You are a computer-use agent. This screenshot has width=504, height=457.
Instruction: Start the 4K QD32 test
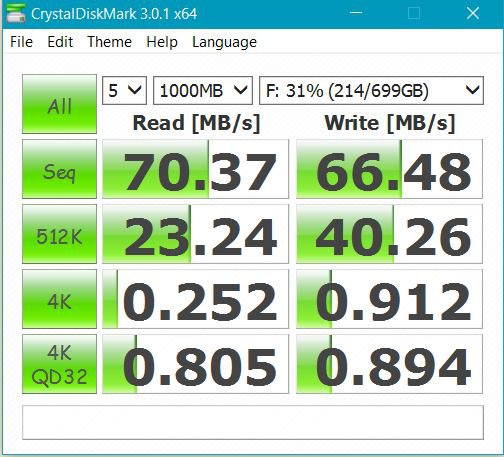pos(59,364)
